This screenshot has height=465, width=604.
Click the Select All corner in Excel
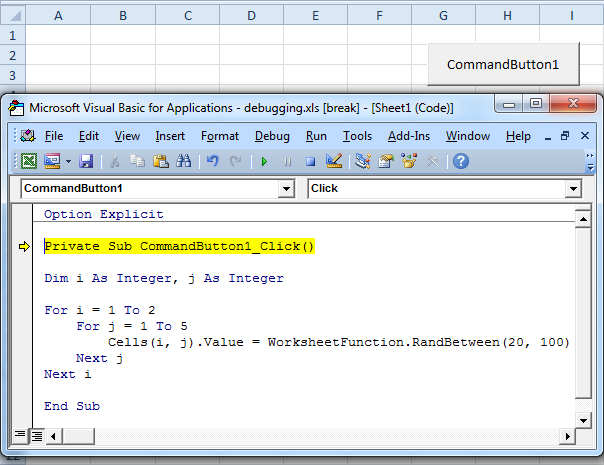pos(13,15)
